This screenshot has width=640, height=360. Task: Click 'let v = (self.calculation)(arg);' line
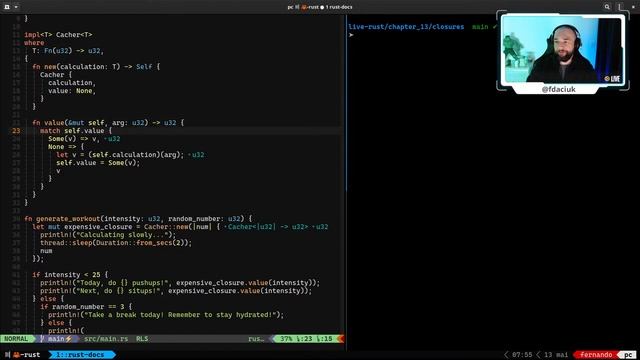[120, 155]
